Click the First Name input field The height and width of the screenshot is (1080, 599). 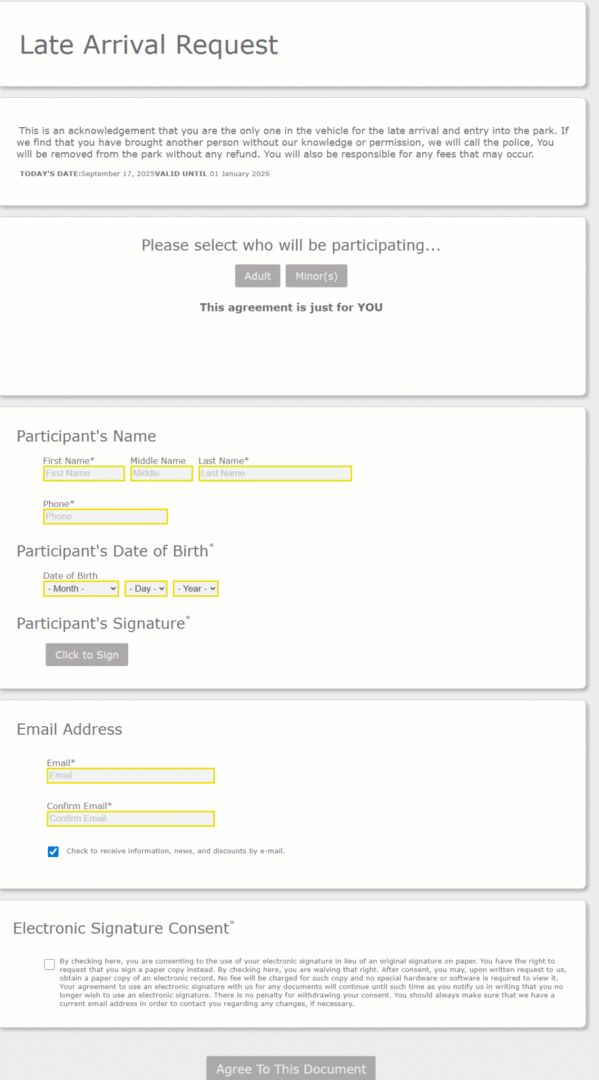84,473
